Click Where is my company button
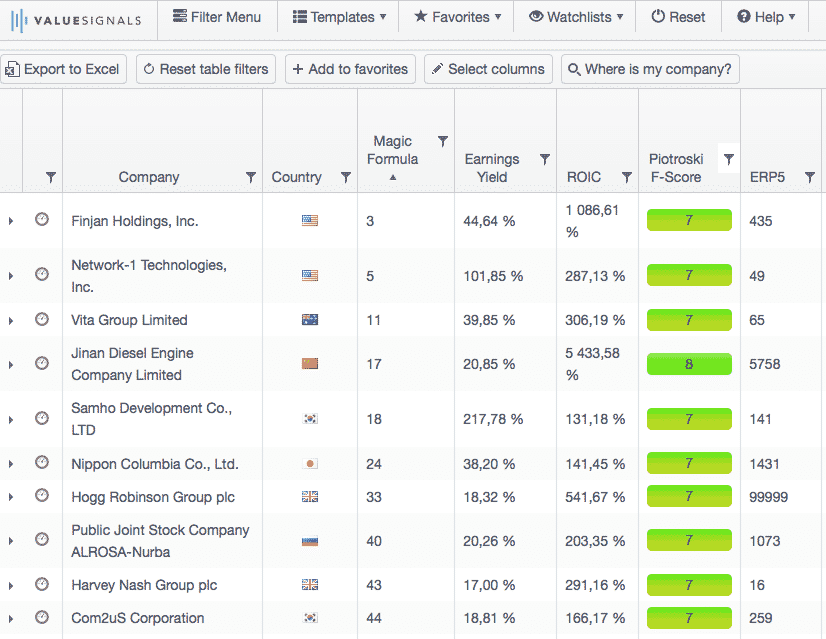Screen dimensions: 826x639 pyautogui.click(x=650, y=69)
